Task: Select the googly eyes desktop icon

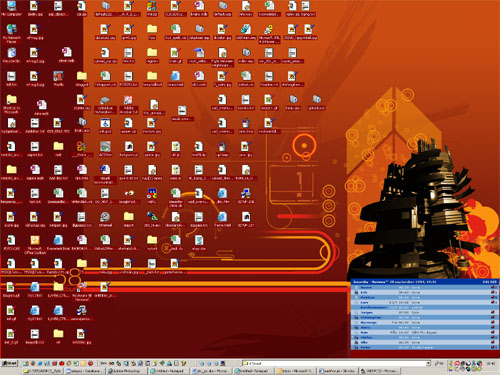Action: click(128, 196)
